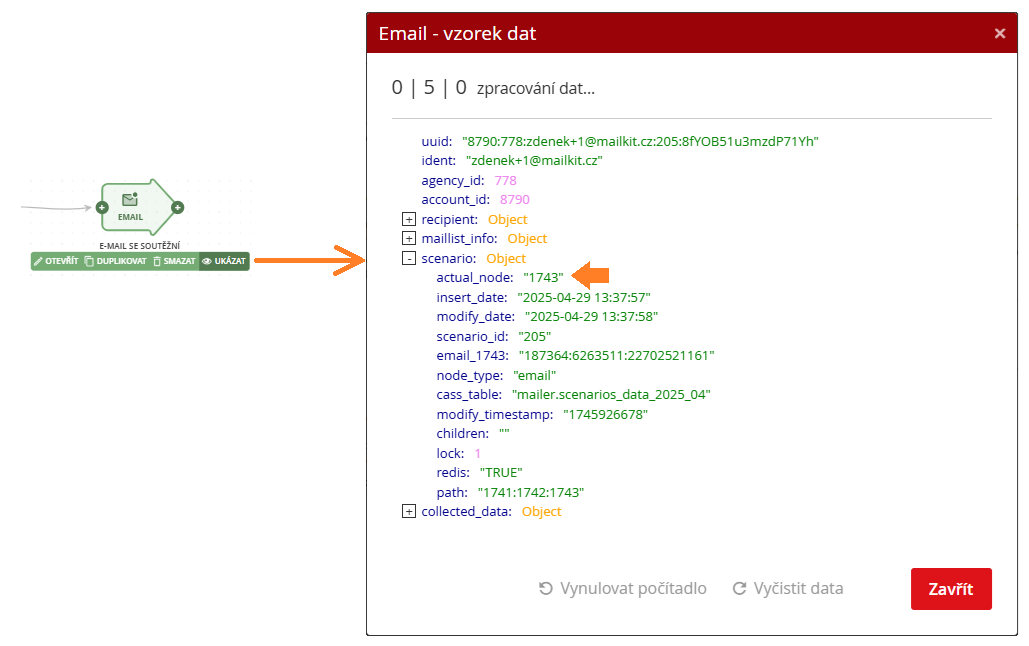Screen dimensions: 1029x646
Task: Click the node_type value "email"
Action: point(534,376)
